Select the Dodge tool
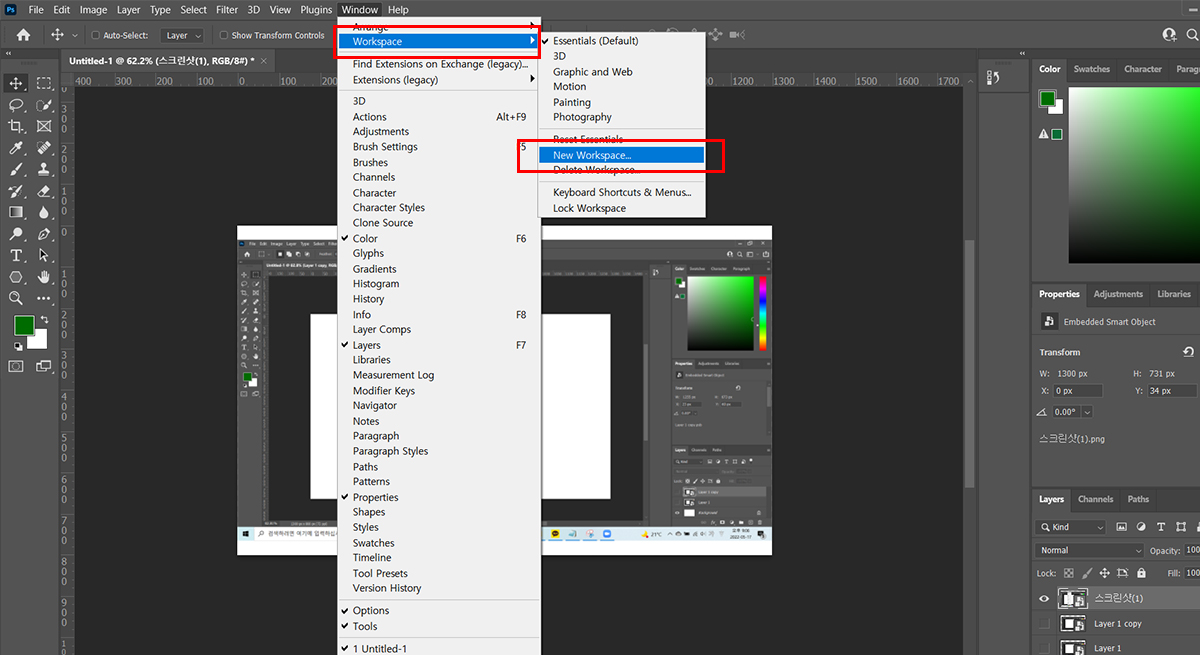This screenshot has height=655, width=1200. (x=16, y=234)
